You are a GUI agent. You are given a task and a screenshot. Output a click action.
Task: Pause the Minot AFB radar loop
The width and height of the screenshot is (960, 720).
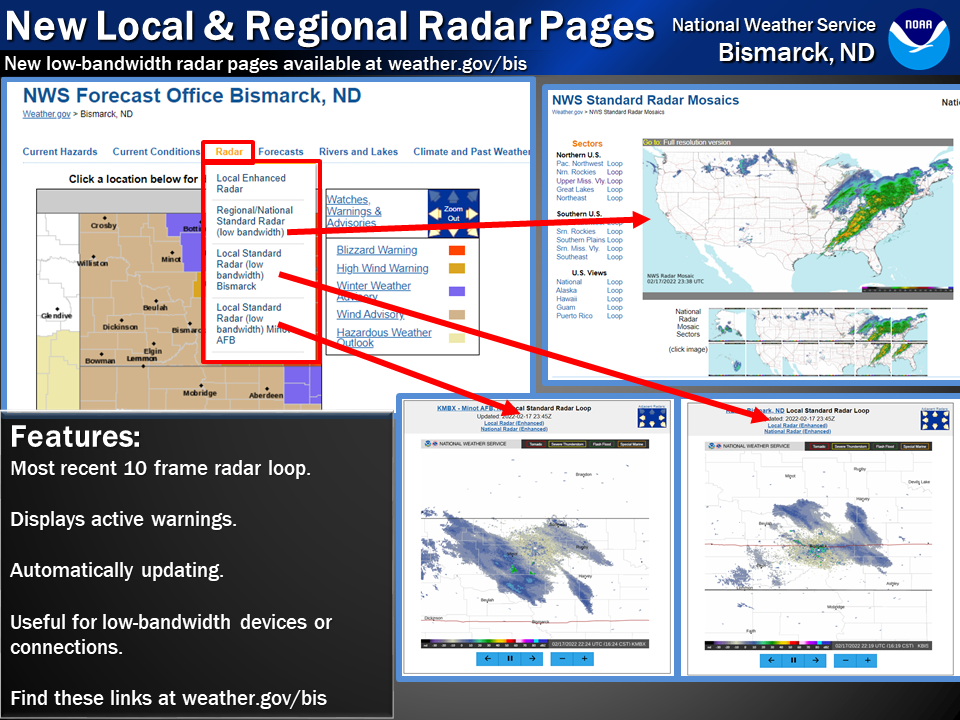(510, 659)
